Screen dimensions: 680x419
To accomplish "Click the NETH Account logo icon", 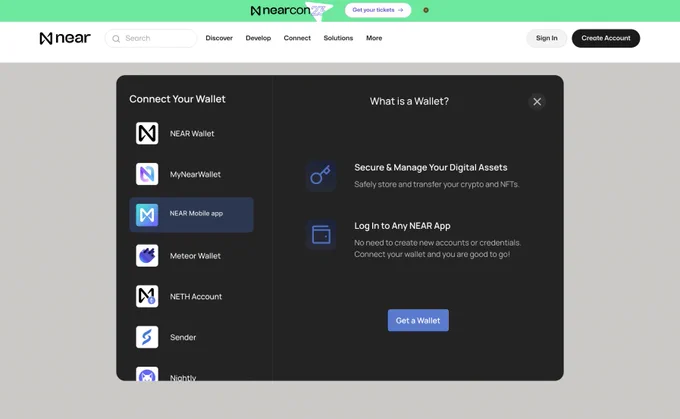I will [x=147, y=296].
